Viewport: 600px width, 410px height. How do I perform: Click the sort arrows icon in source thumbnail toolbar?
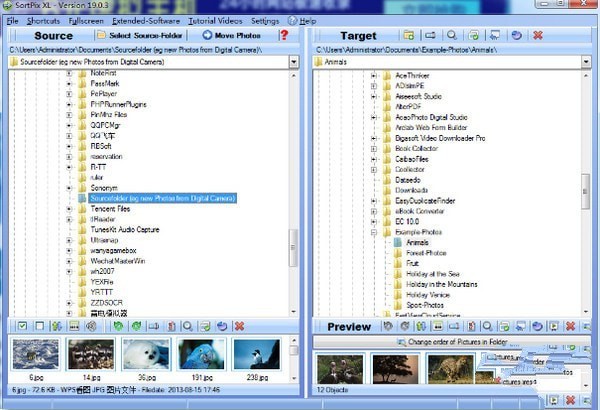[x=57, y=326]
